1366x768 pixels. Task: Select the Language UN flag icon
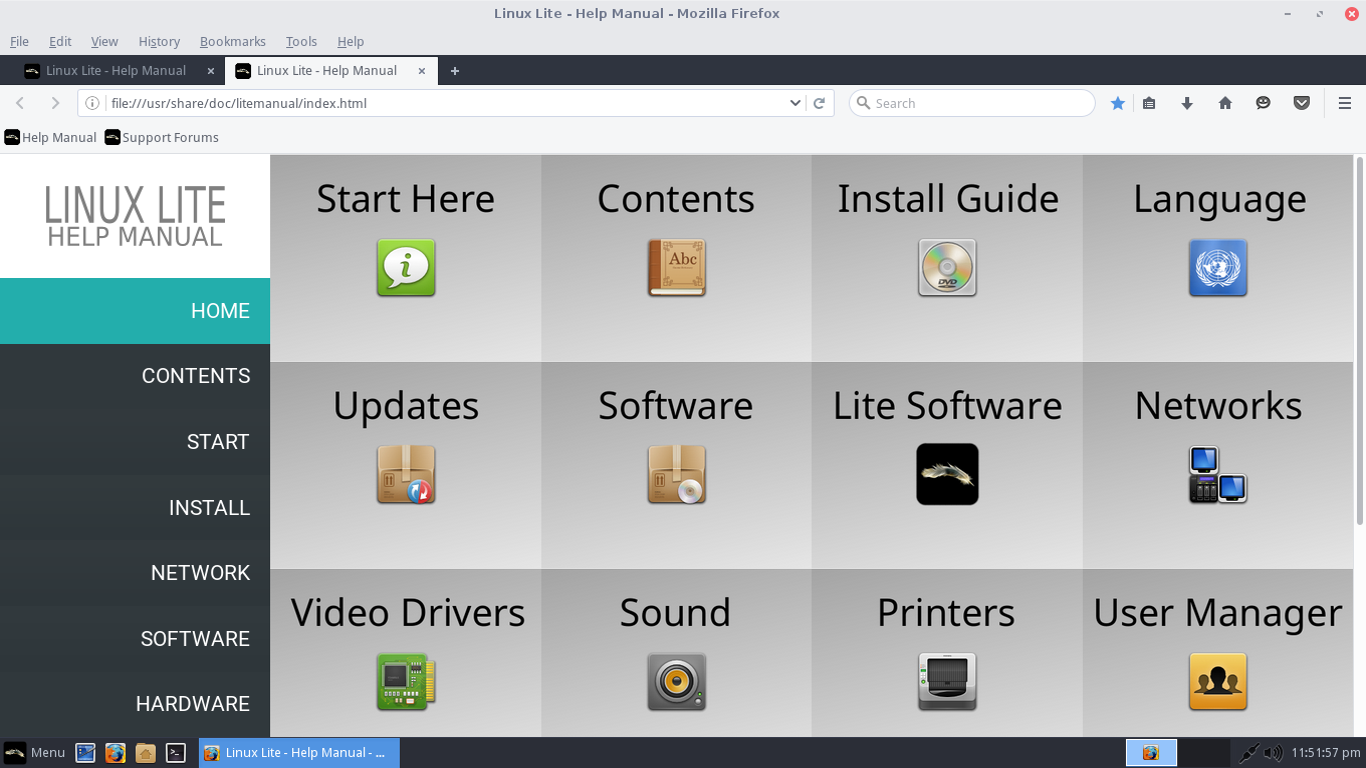(1218, 268)
